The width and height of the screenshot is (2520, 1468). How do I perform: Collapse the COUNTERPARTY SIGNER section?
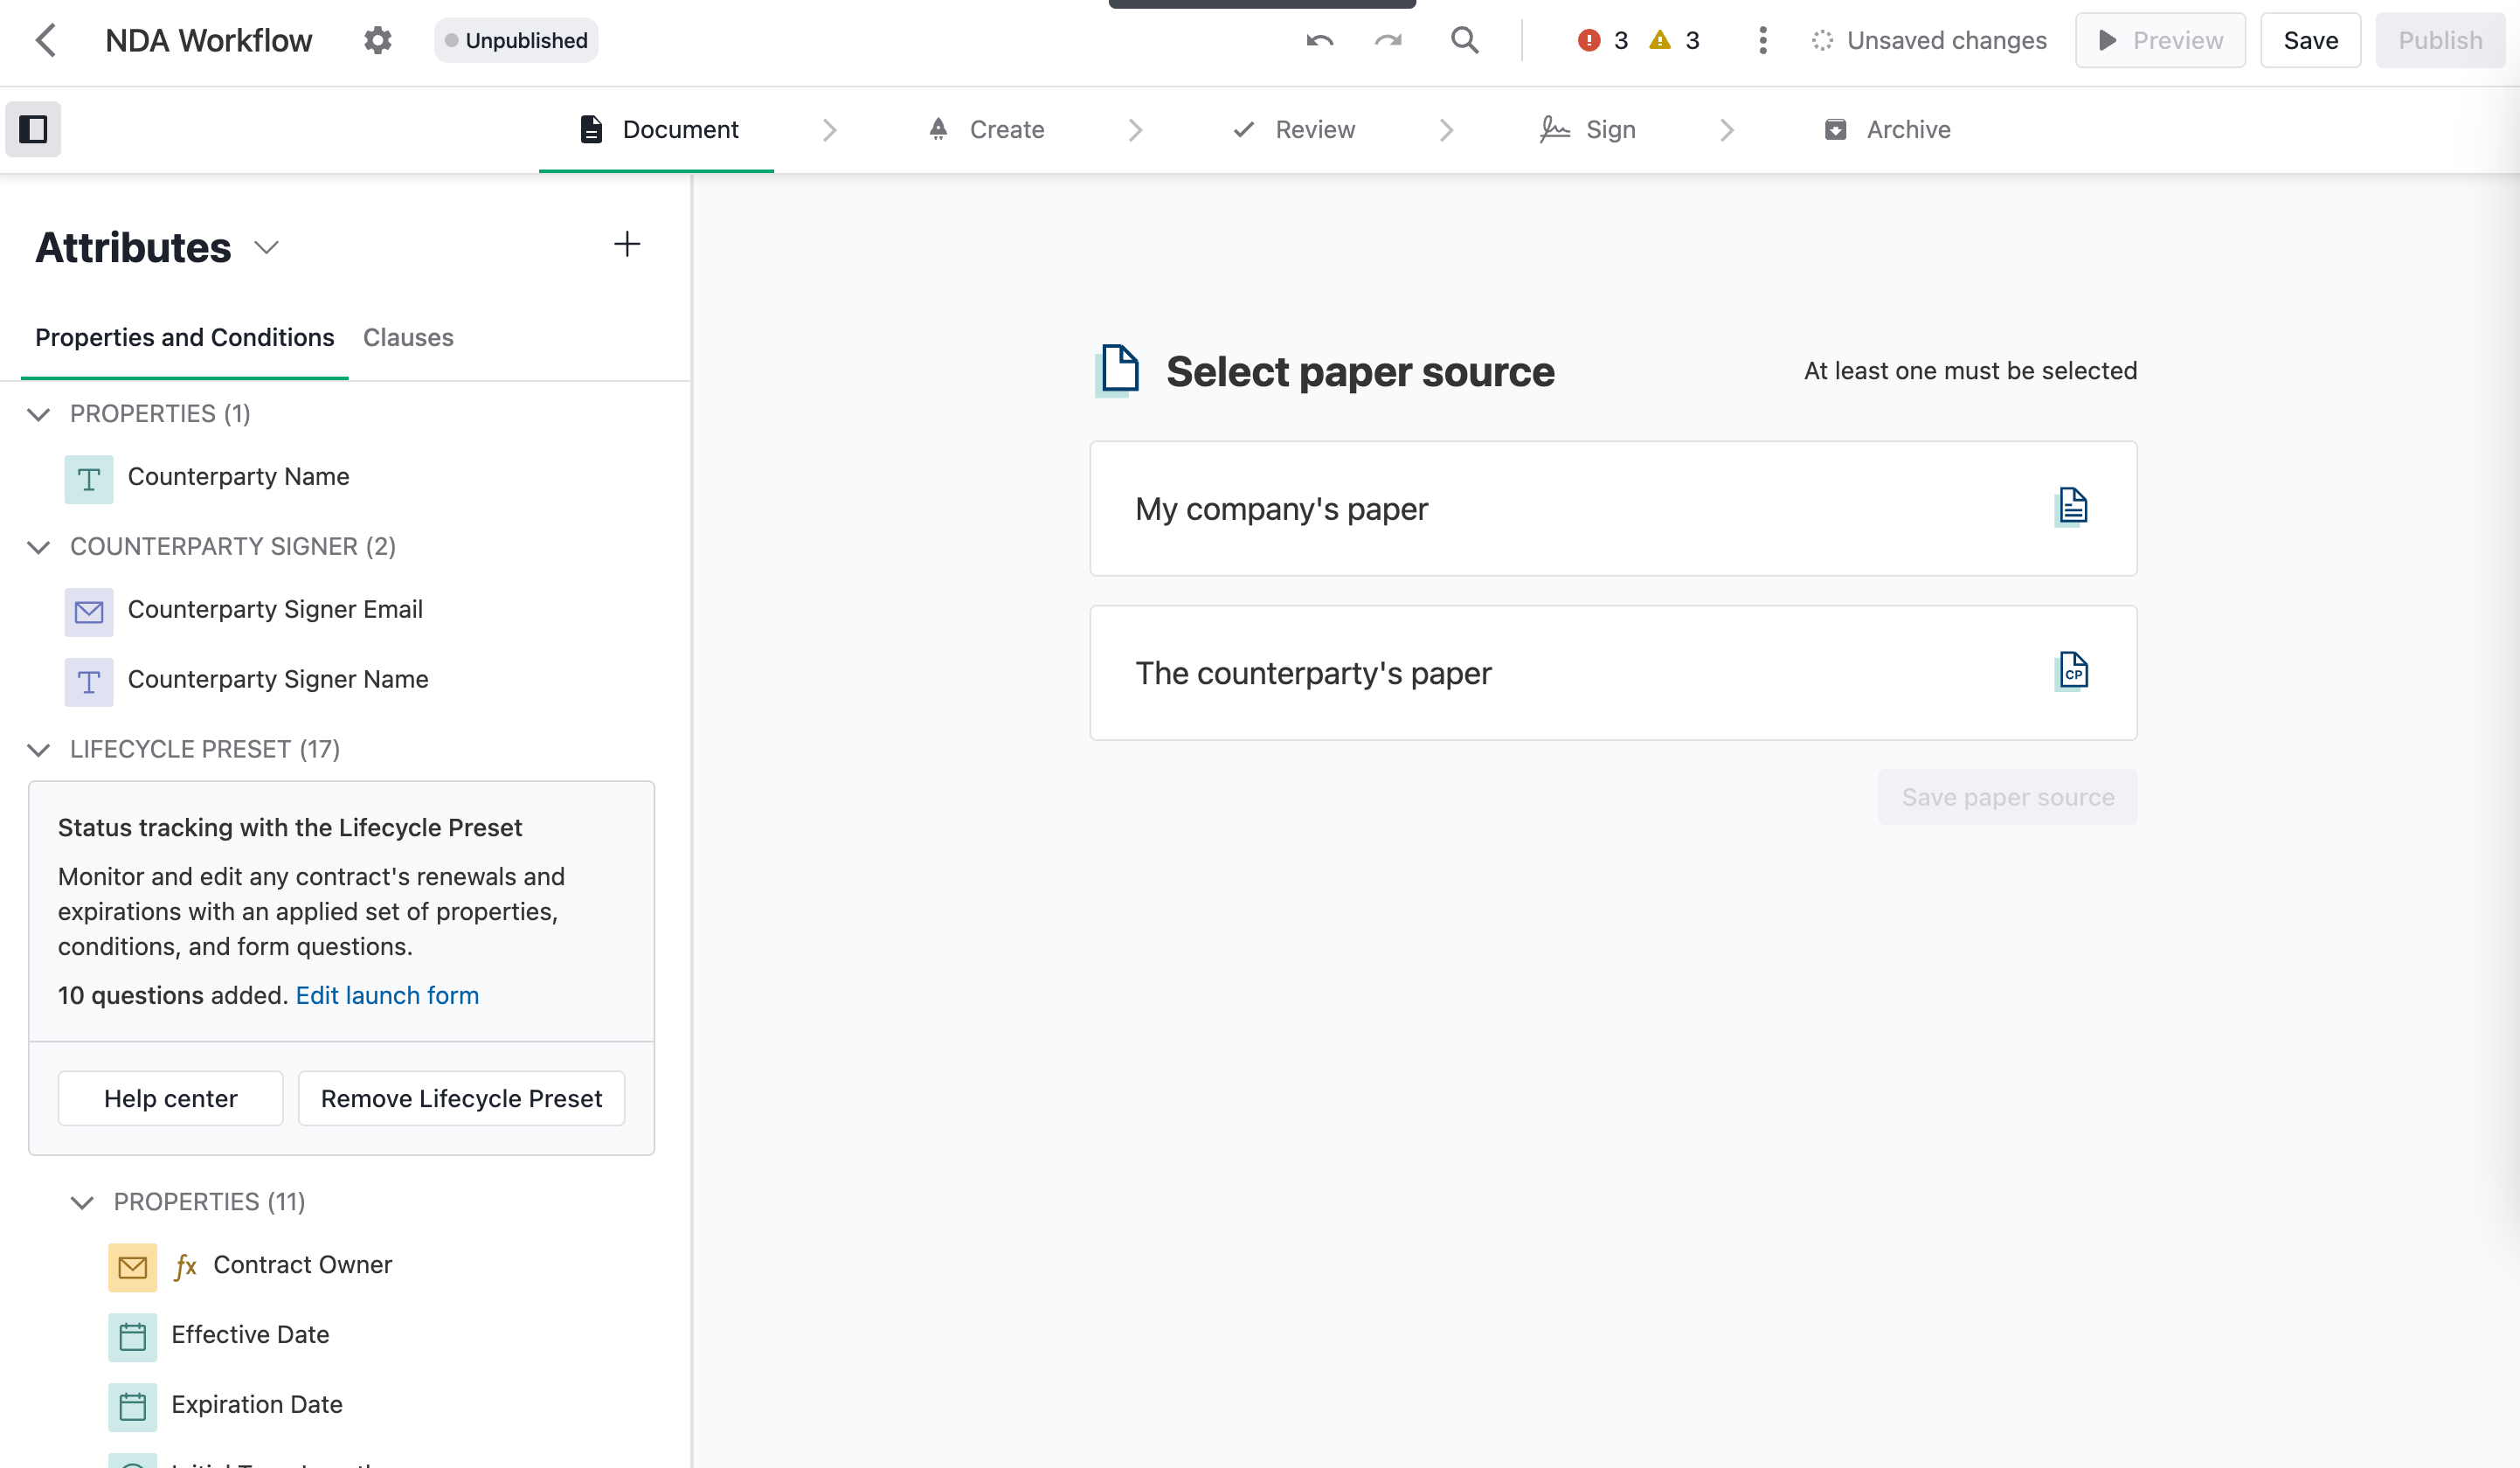39,547
